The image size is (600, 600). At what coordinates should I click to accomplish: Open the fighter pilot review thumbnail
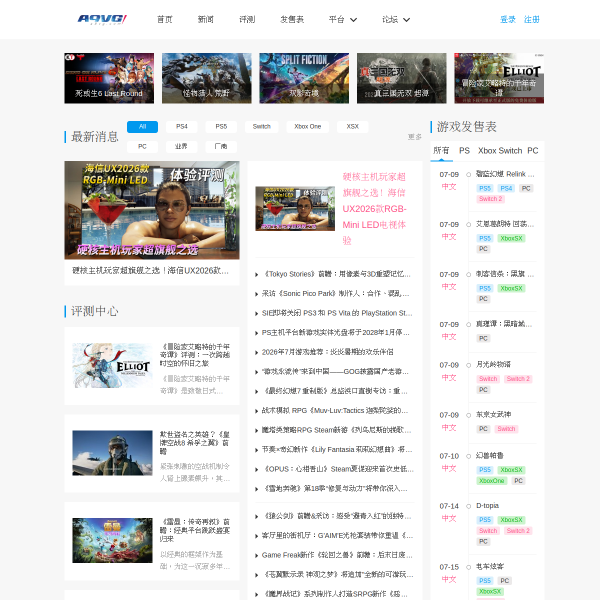coord(112,453)
